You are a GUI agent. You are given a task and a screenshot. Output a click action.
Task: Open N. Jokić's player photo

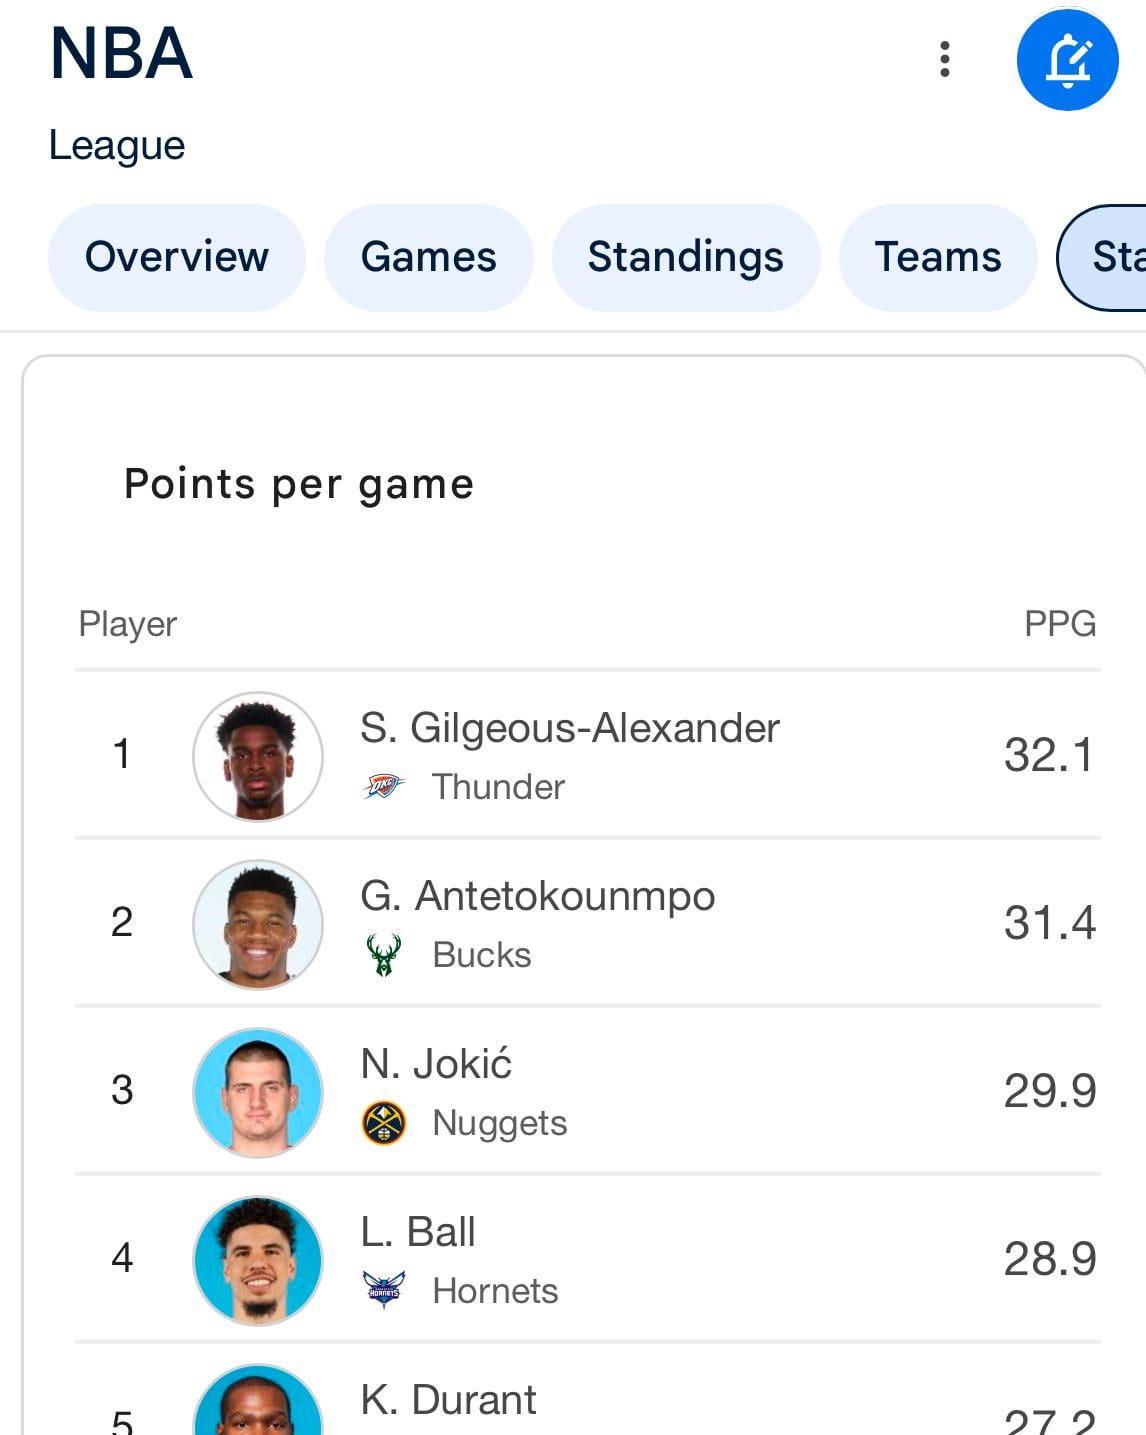coord(258,1092)
